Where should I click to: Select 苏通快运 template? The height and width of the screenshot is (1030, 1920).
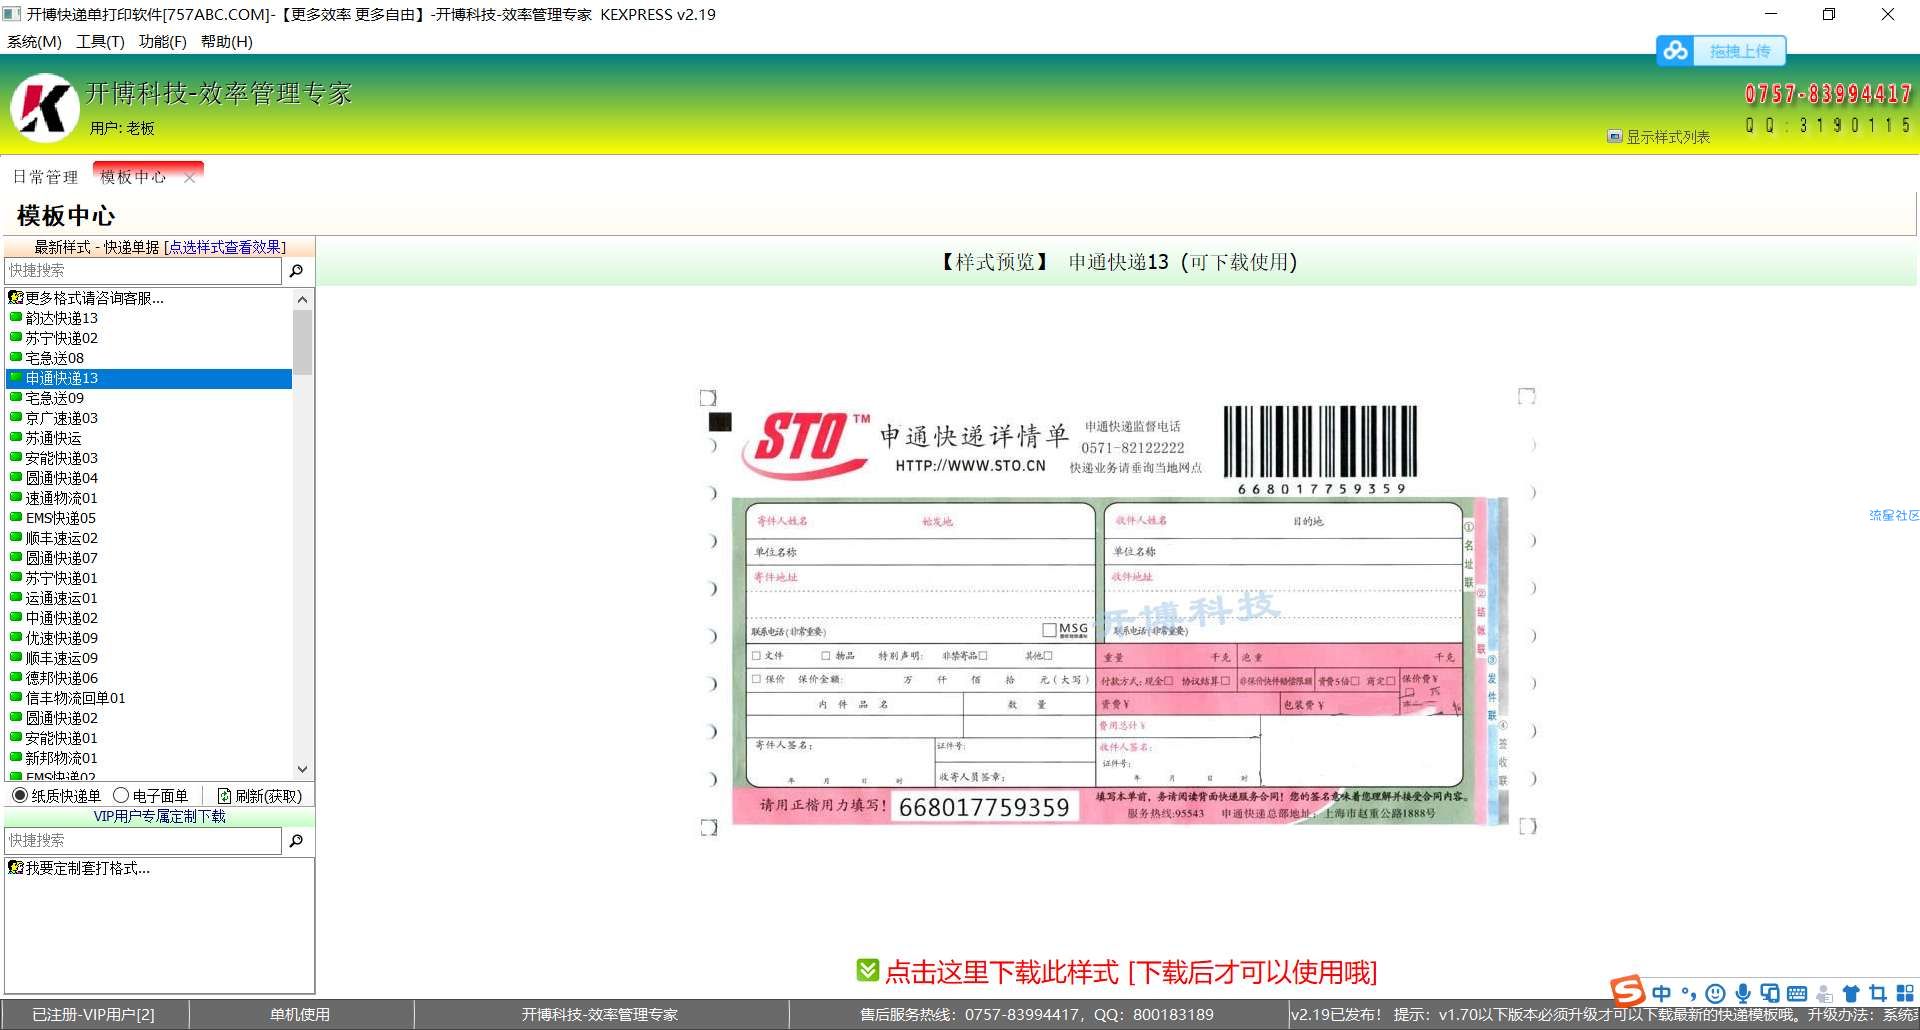[53, 438]
